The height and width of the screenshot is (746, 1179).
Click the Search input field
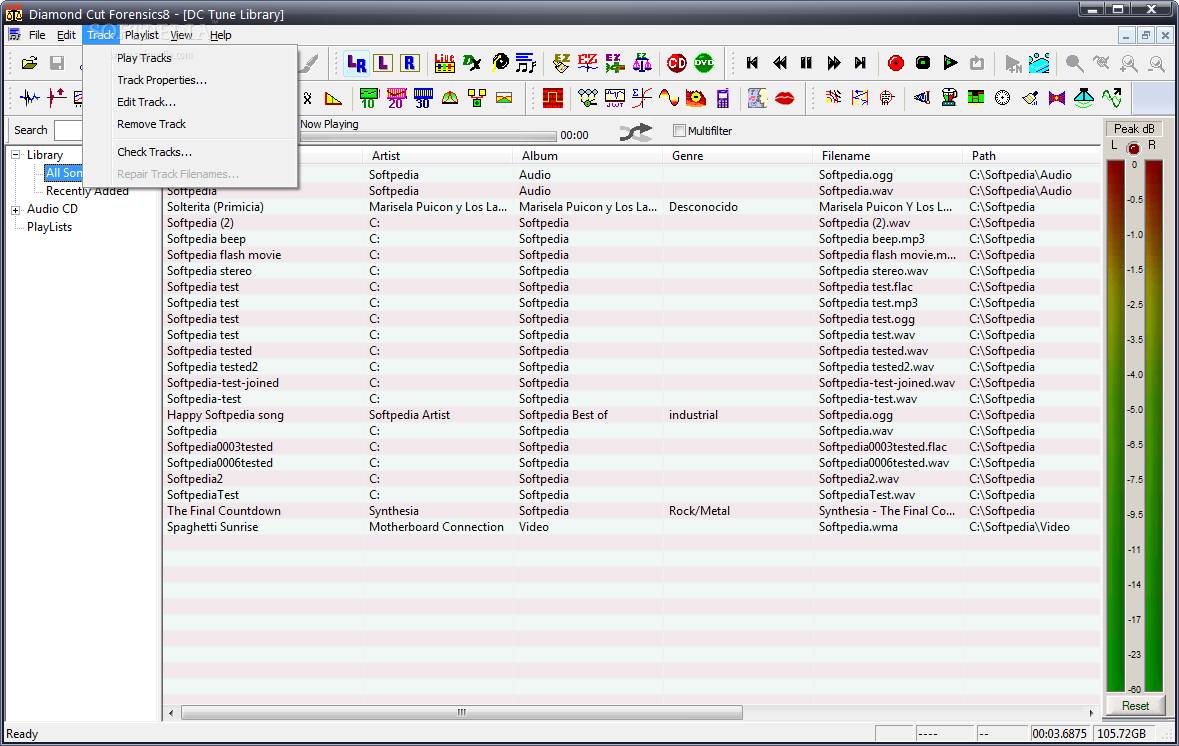click(x=68, y=130)
